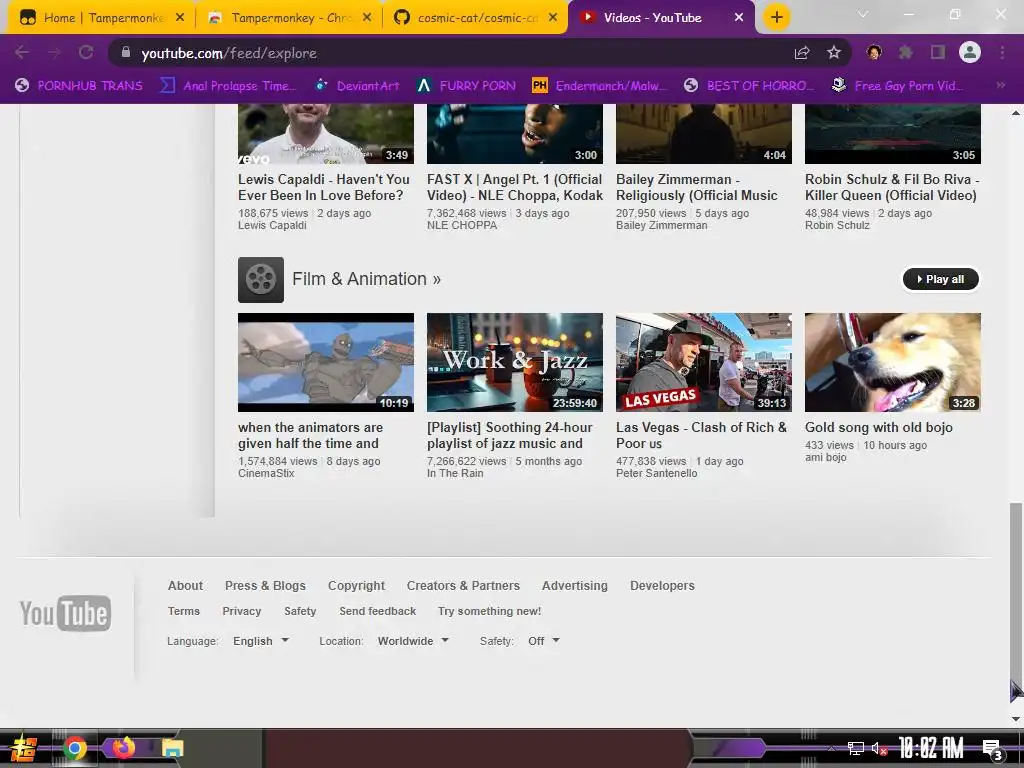Open the animated robot video thumbnail

326,362
